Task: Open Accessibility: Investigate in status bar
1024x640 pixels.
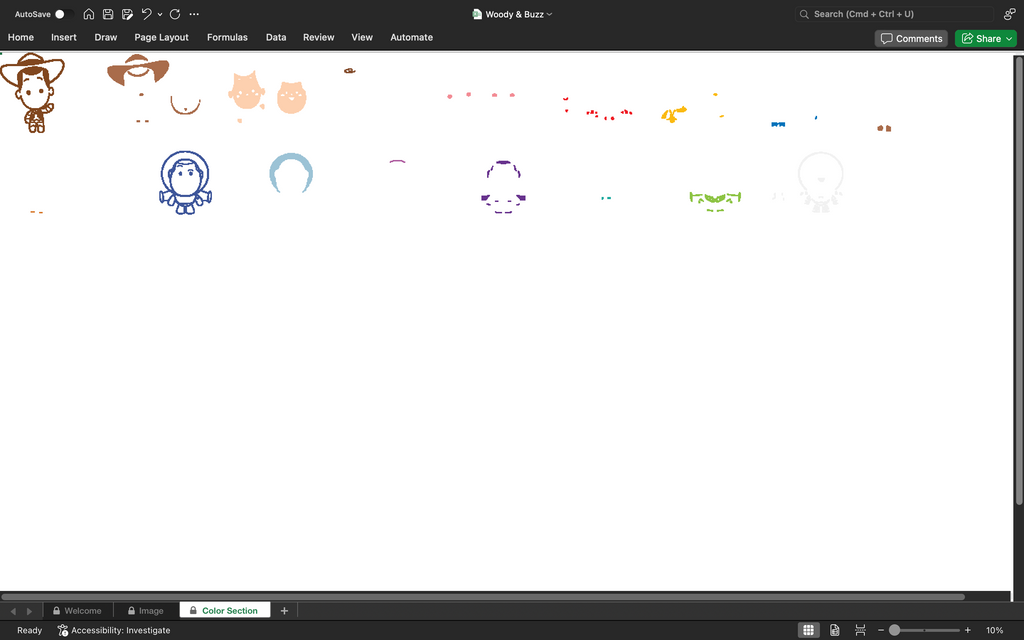Action: tap(114, 630)
